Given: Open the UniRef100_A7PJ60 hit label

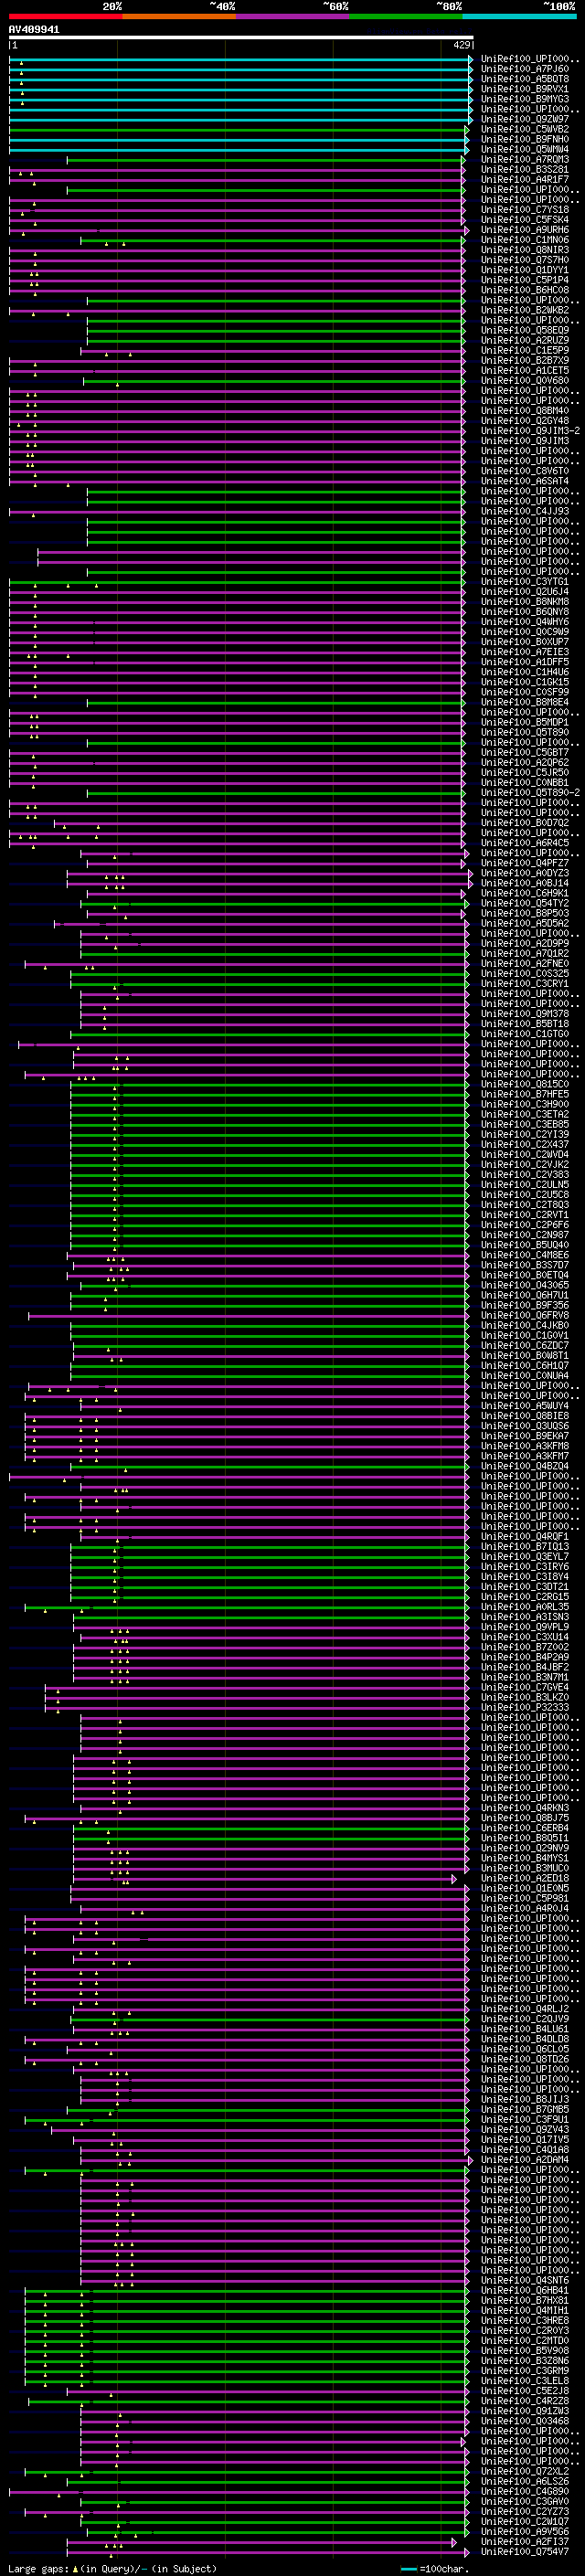Looking at the screenshot, I should [525, 69].
